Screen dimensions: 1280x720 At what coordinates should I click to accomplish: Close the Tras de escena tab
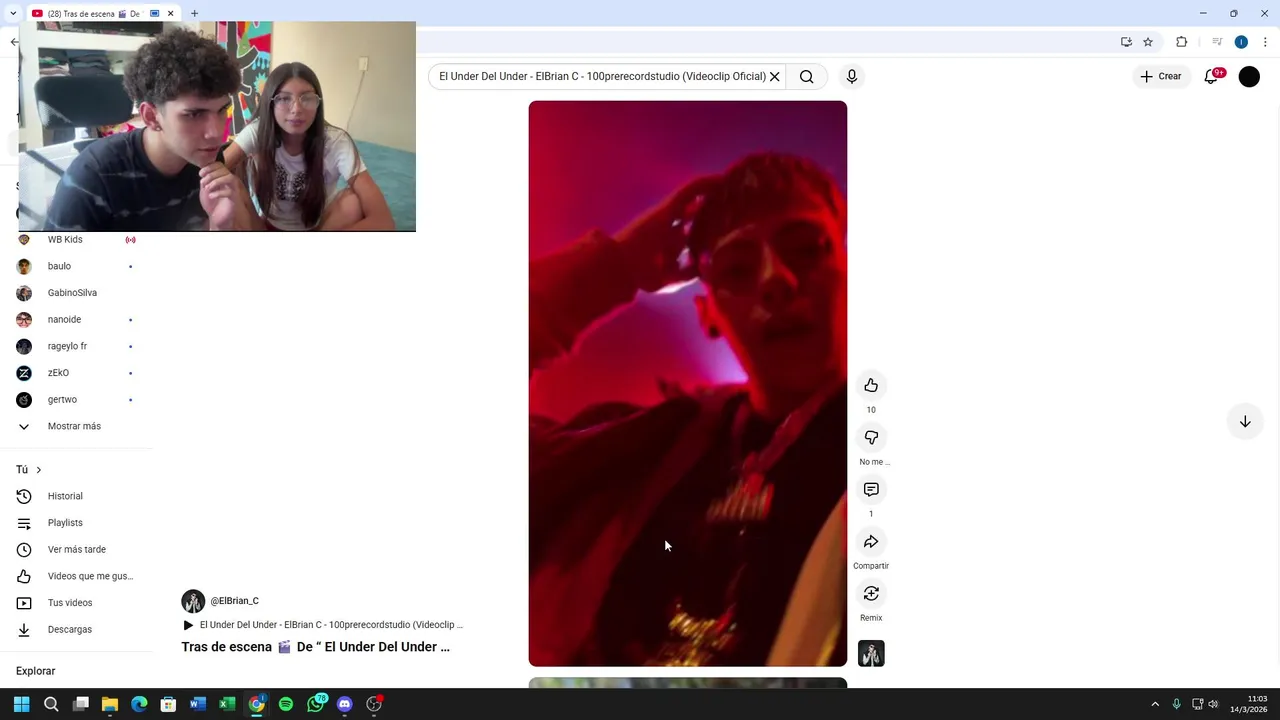(x=170, y=14)
